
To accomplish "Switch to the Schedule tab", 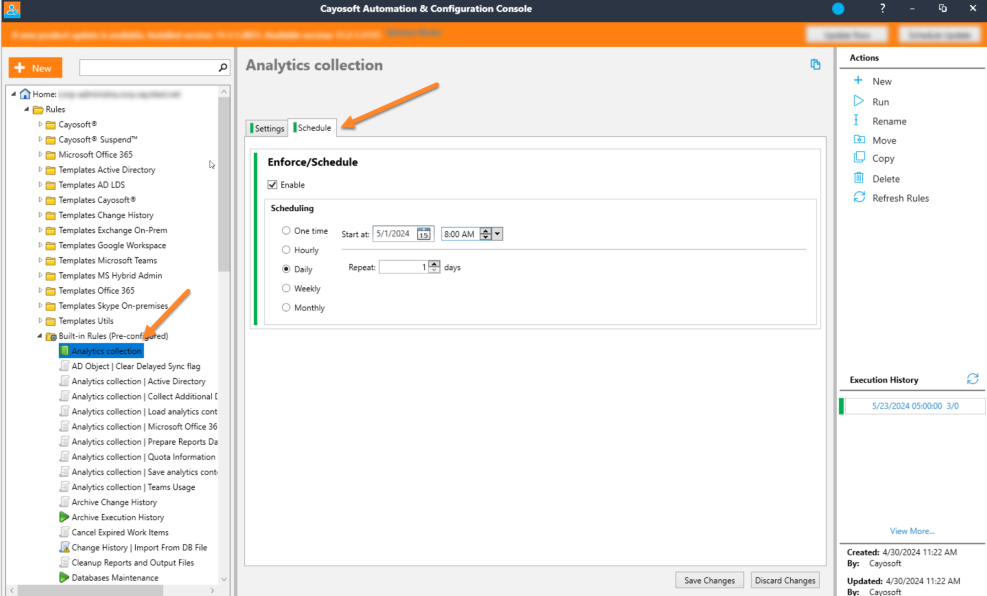I will click(x=312, y=127).
